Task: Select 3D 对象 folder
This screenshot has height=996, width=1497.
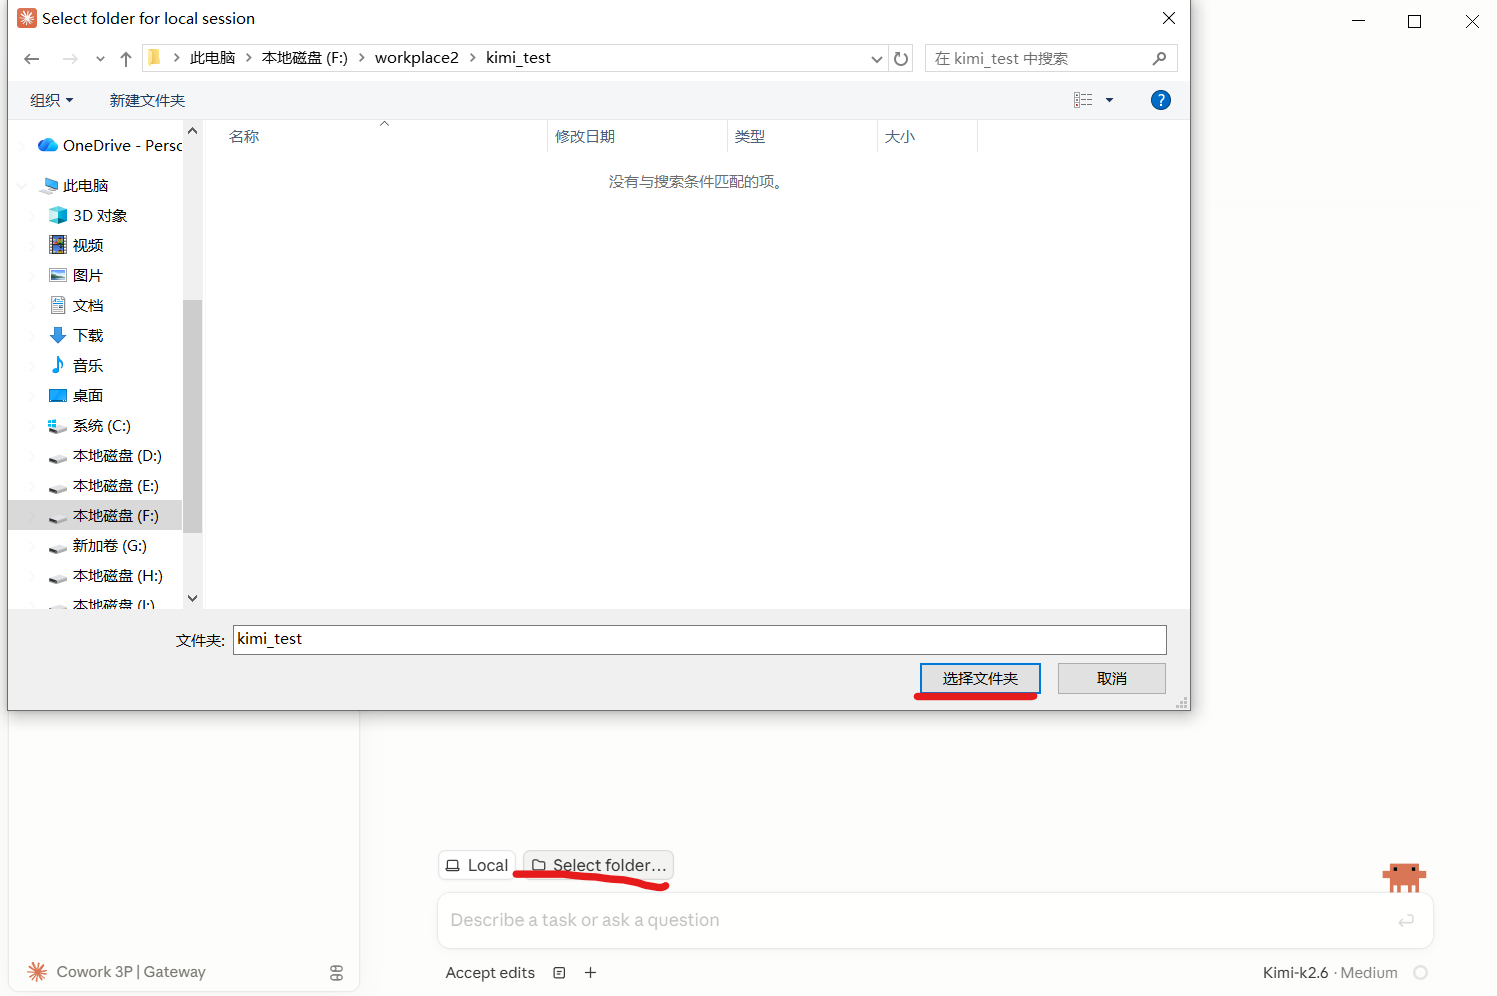Action: (x=88, y=216)
